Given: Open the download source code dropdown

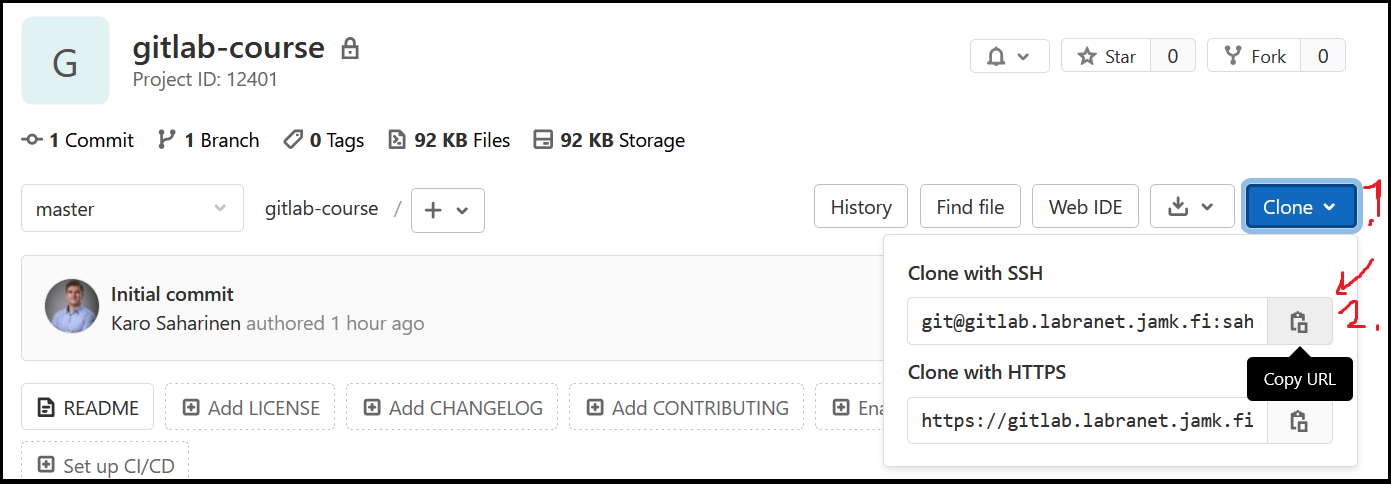Looking at the screenshot, I should pos(1190,207).
